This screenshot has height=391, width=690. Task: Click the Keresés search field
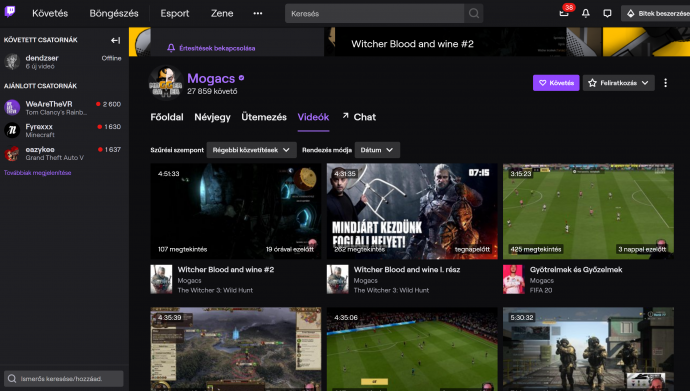point(374,14)
